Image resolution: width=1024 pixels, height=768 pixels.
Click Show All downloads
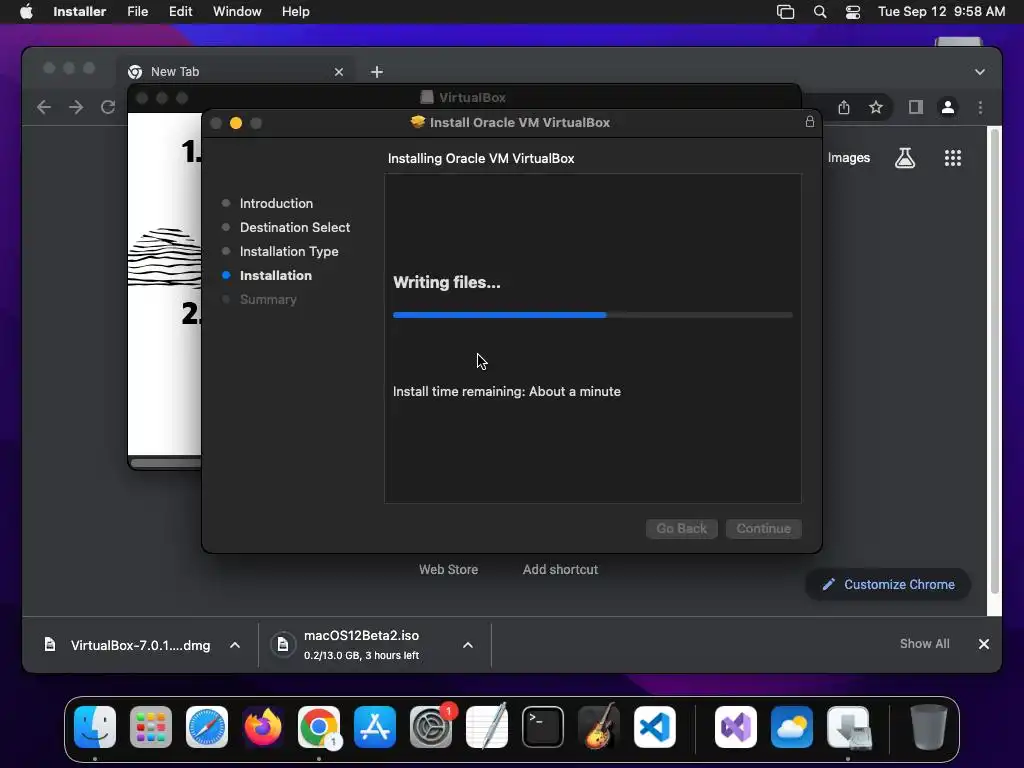(x=924, y=644)
